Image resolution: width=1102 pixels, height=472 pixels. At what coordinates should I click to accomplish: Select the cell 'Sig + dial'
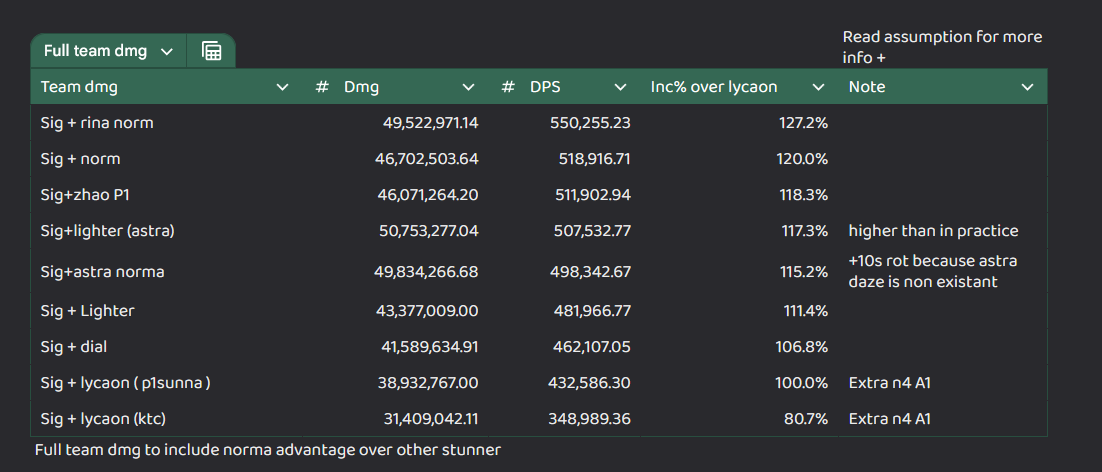(x=74, y=346)
